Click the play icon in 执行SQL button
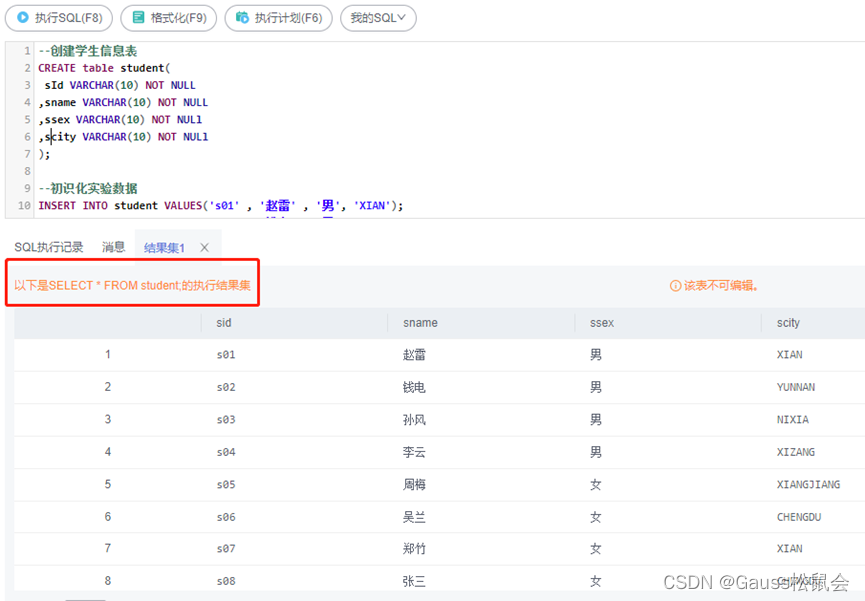The image size is (865, 601). (x=23, y=18)
